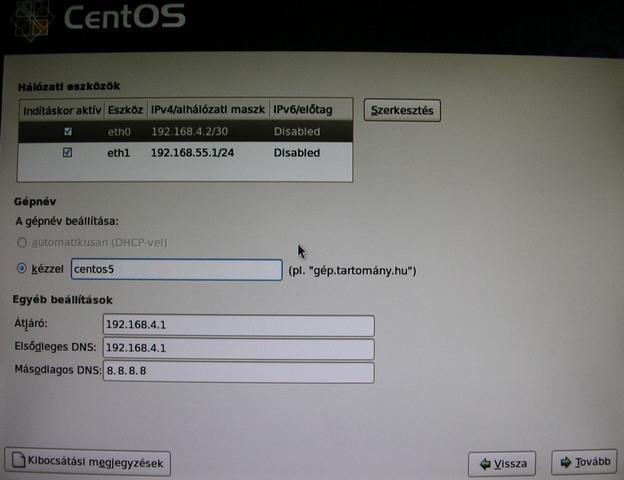This screenshot has width=624, height=480.
Task: Click the Indításkor aktív column header
Action: (61, 109)
